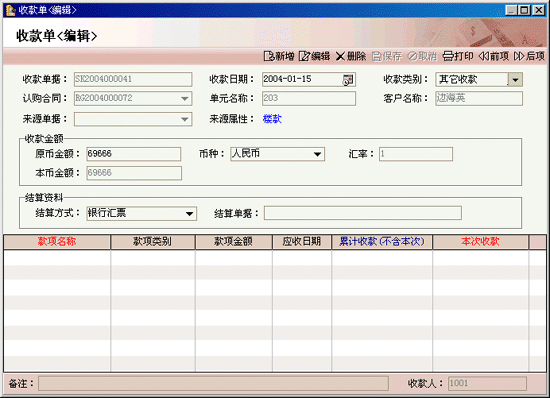The image size is (550, 398).
Task: Click the 新增 (New) toolbar button
Action: pos(279,56)
